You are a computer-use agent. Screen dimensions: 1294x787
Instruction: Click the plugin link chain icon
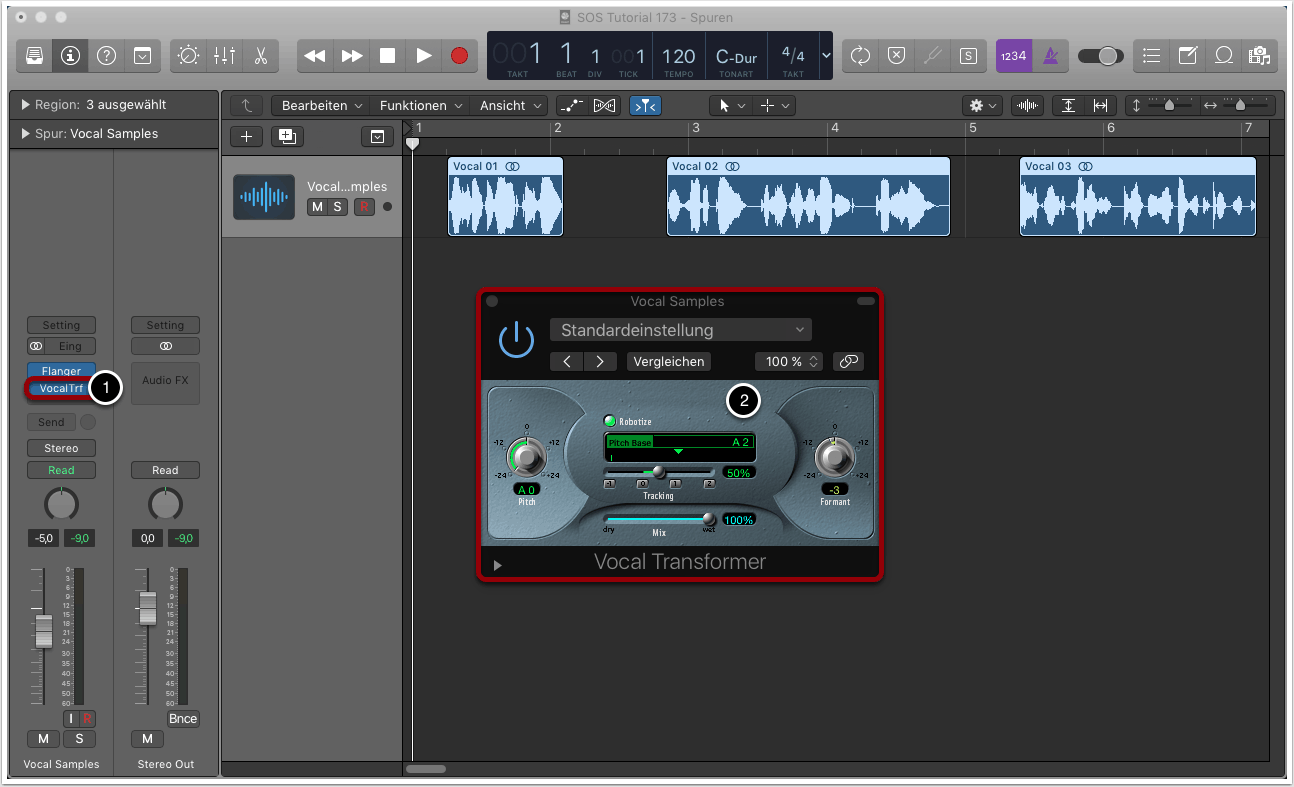848,361
